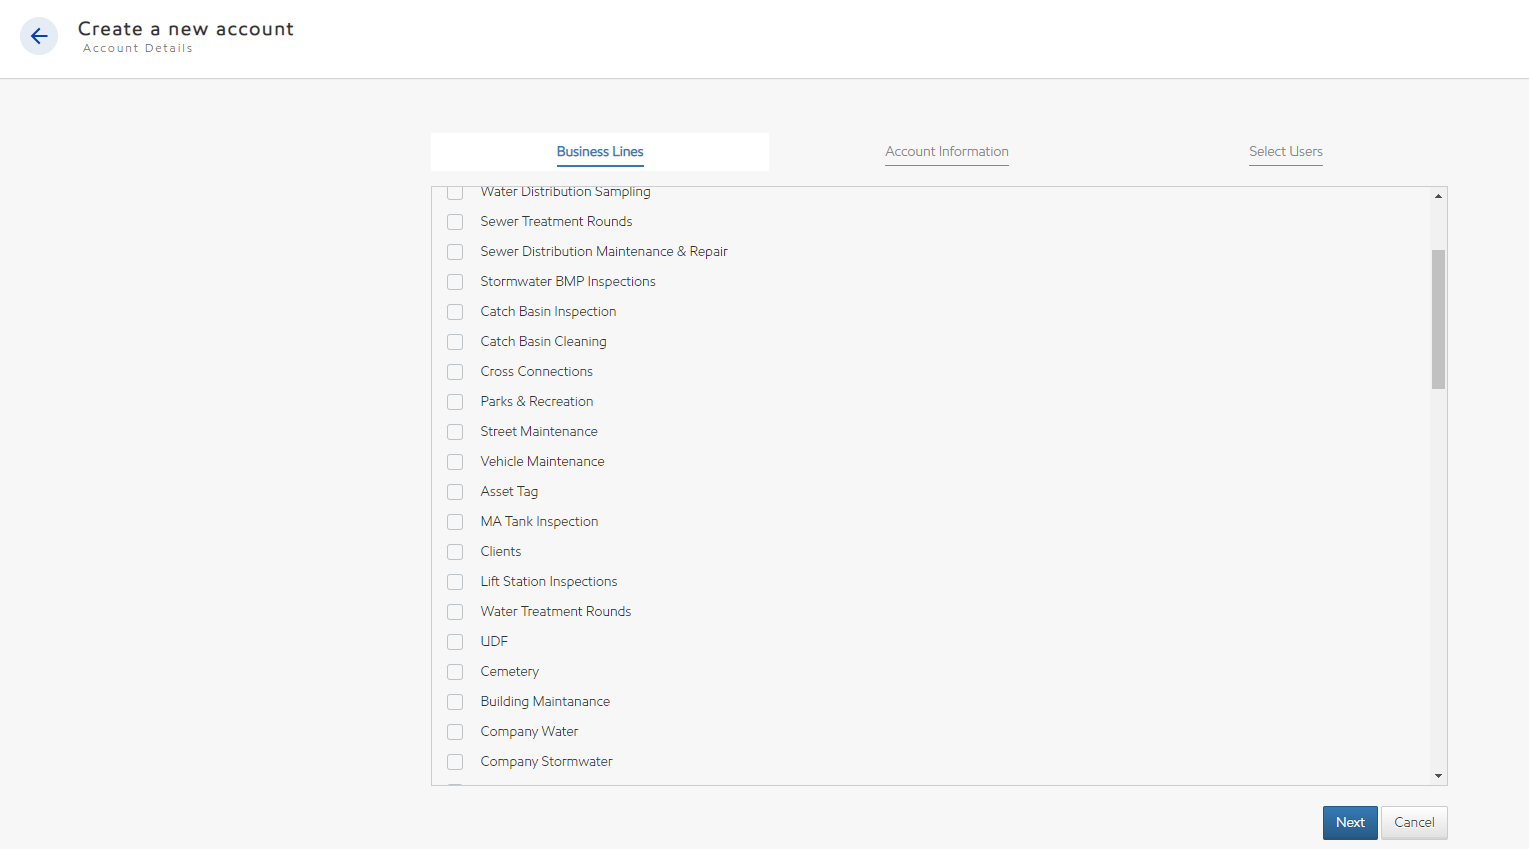Image resolution: width=1529 pixels, height=849 pixels.
Task: Enable the Street Maintenance checkbox
Action: [455, 432]
